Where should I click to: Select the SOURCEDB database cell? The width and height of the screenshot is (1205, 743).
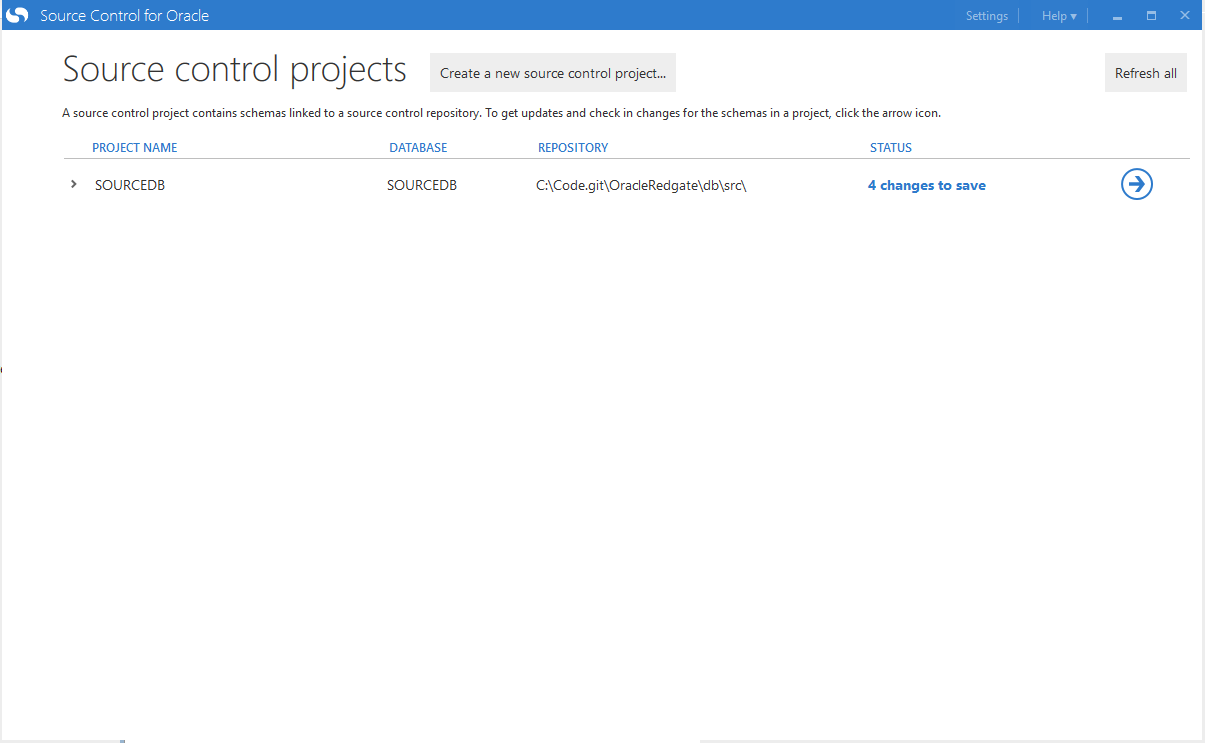pyautogui.click(x=421, y=186)
